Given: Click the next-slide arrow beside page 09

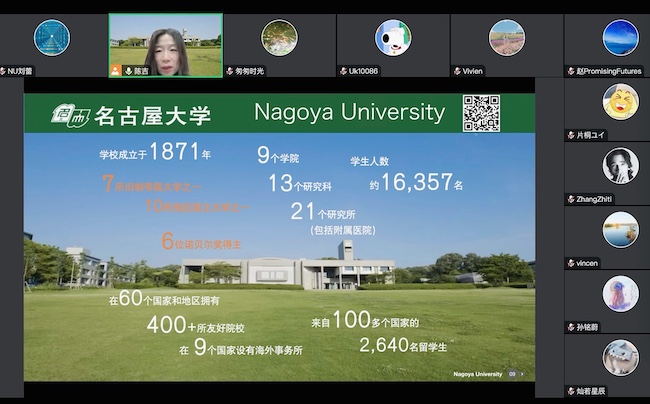Looking at the screenshot, I should [522, 374].
